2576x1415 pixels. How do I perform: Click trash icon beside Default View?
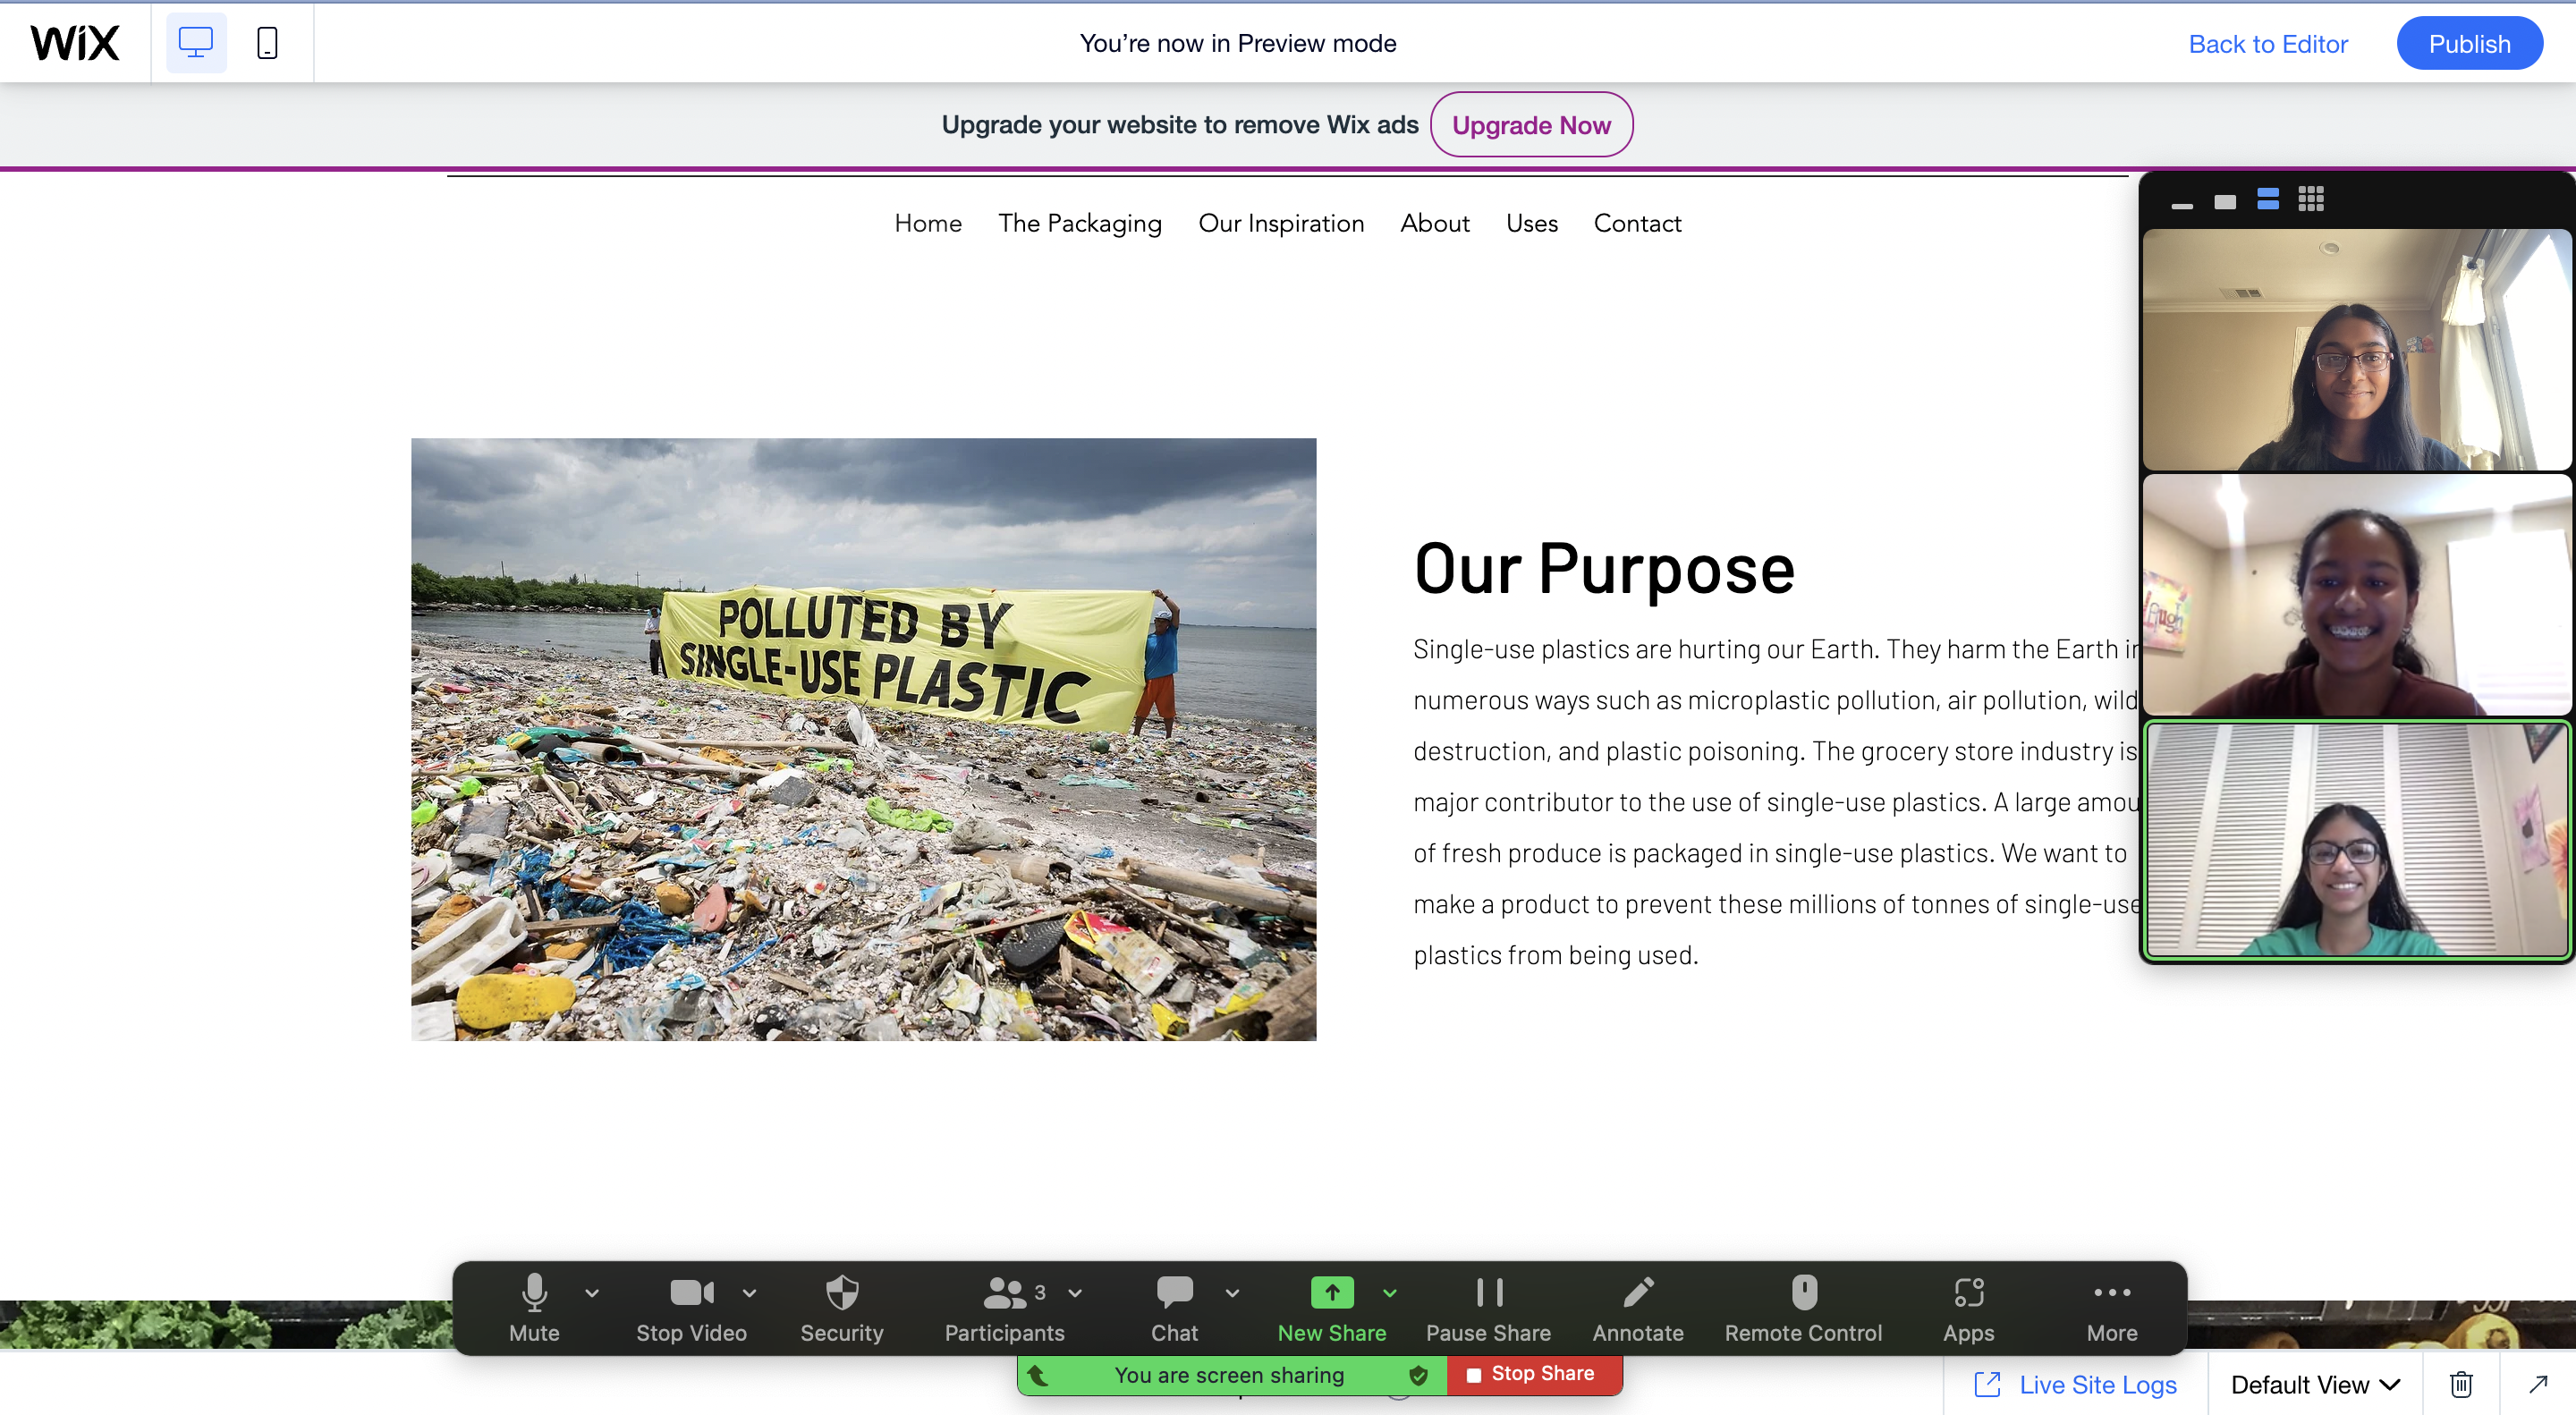point(2461,1385)
